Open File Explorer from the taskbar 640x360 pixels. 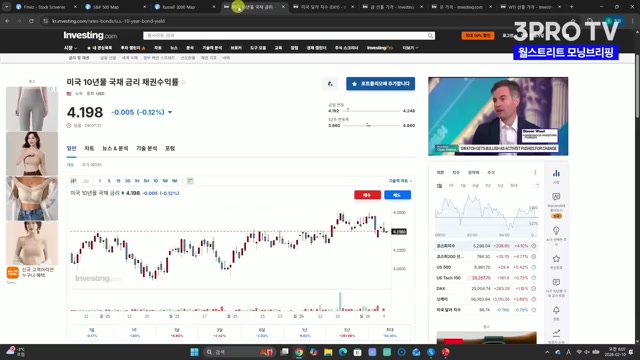pos(328,352)
